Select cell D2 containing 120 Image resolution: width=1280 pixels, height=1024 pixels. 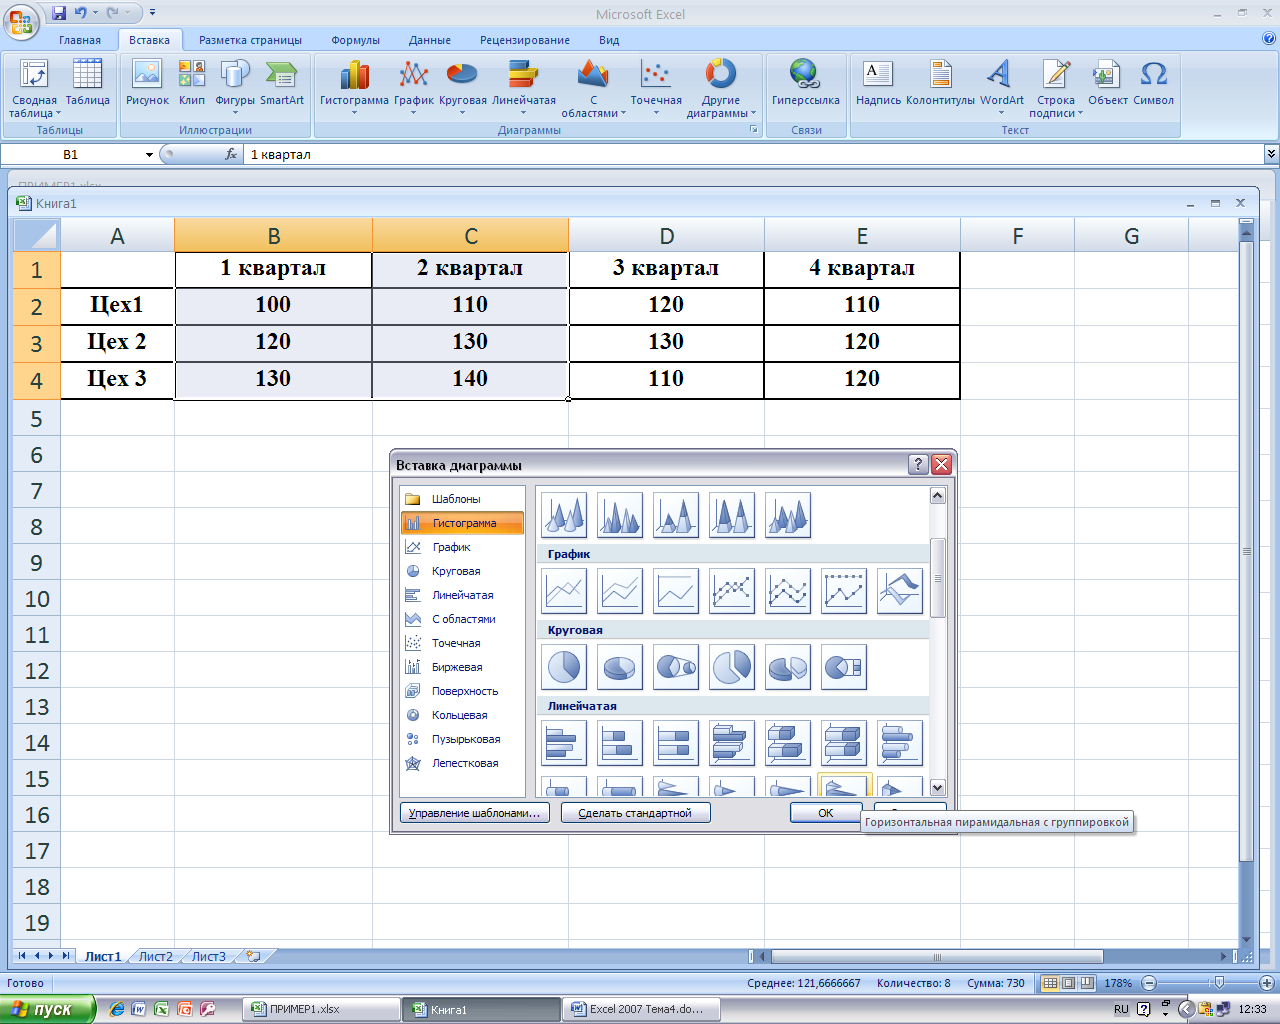coord(666,305)
